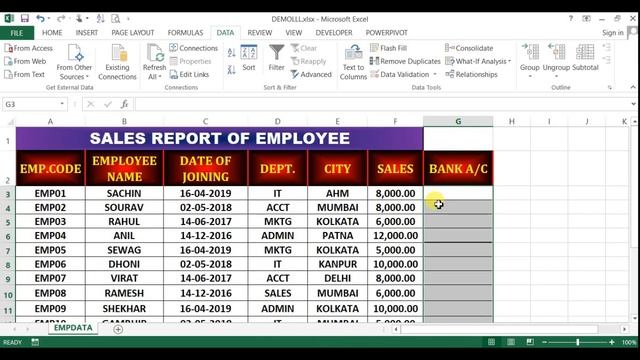This screenshot has height=360, width=640.
Task: Click Sign in link
Action: [x=613, y=33]
